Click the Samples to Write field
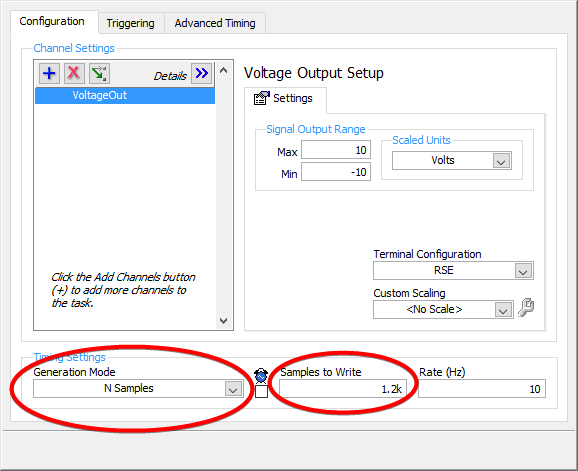 343,389
